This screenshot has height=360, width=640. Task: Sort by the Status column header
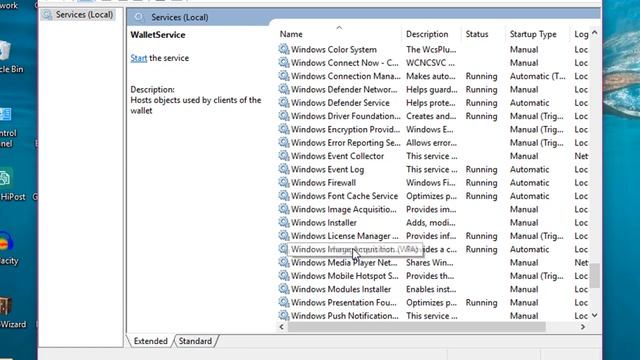[477, 34]
